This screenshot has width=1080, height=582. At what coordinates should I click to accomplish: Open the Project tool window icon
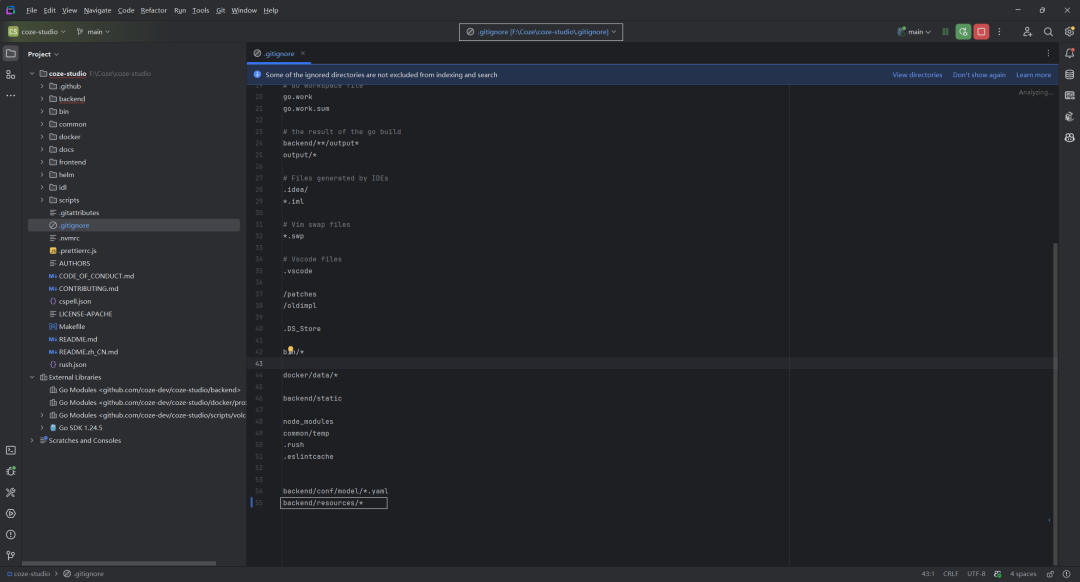10,54
